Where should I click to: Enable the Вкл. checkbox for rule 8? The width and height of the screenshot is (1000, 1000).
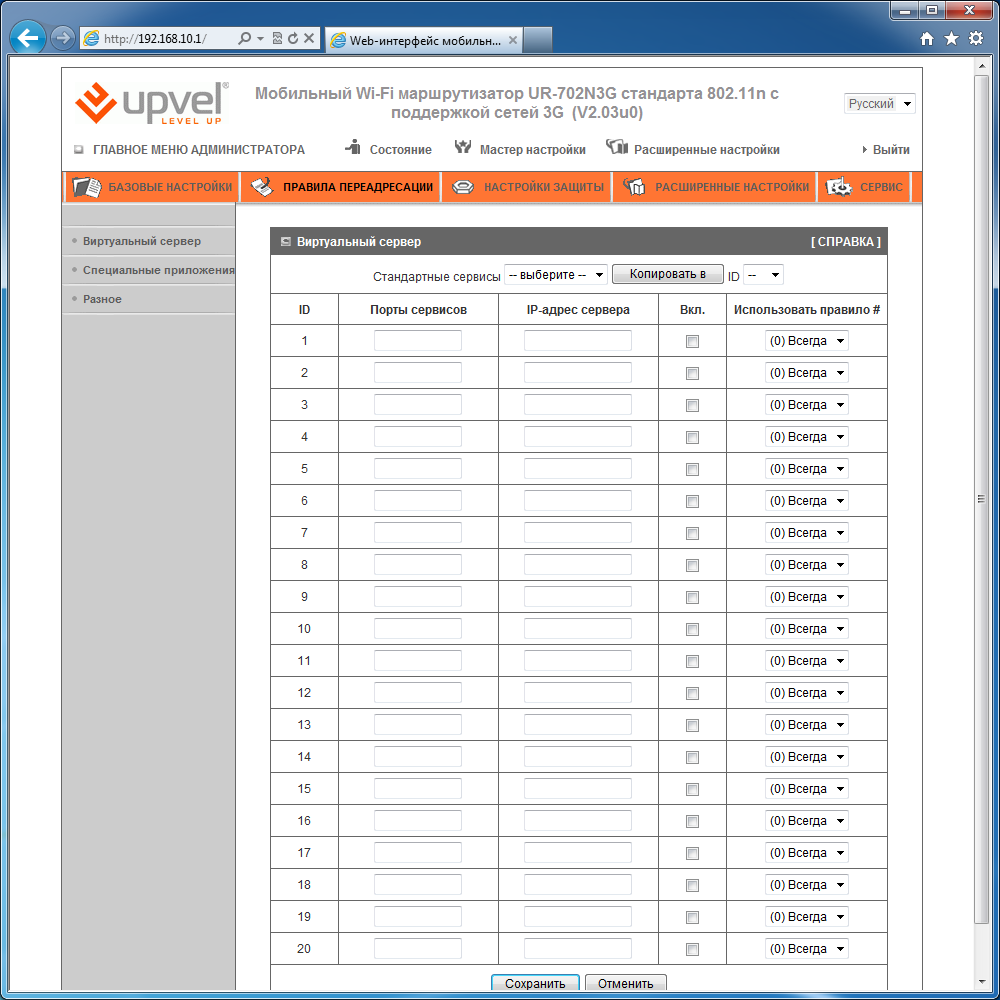click(692, 566)
